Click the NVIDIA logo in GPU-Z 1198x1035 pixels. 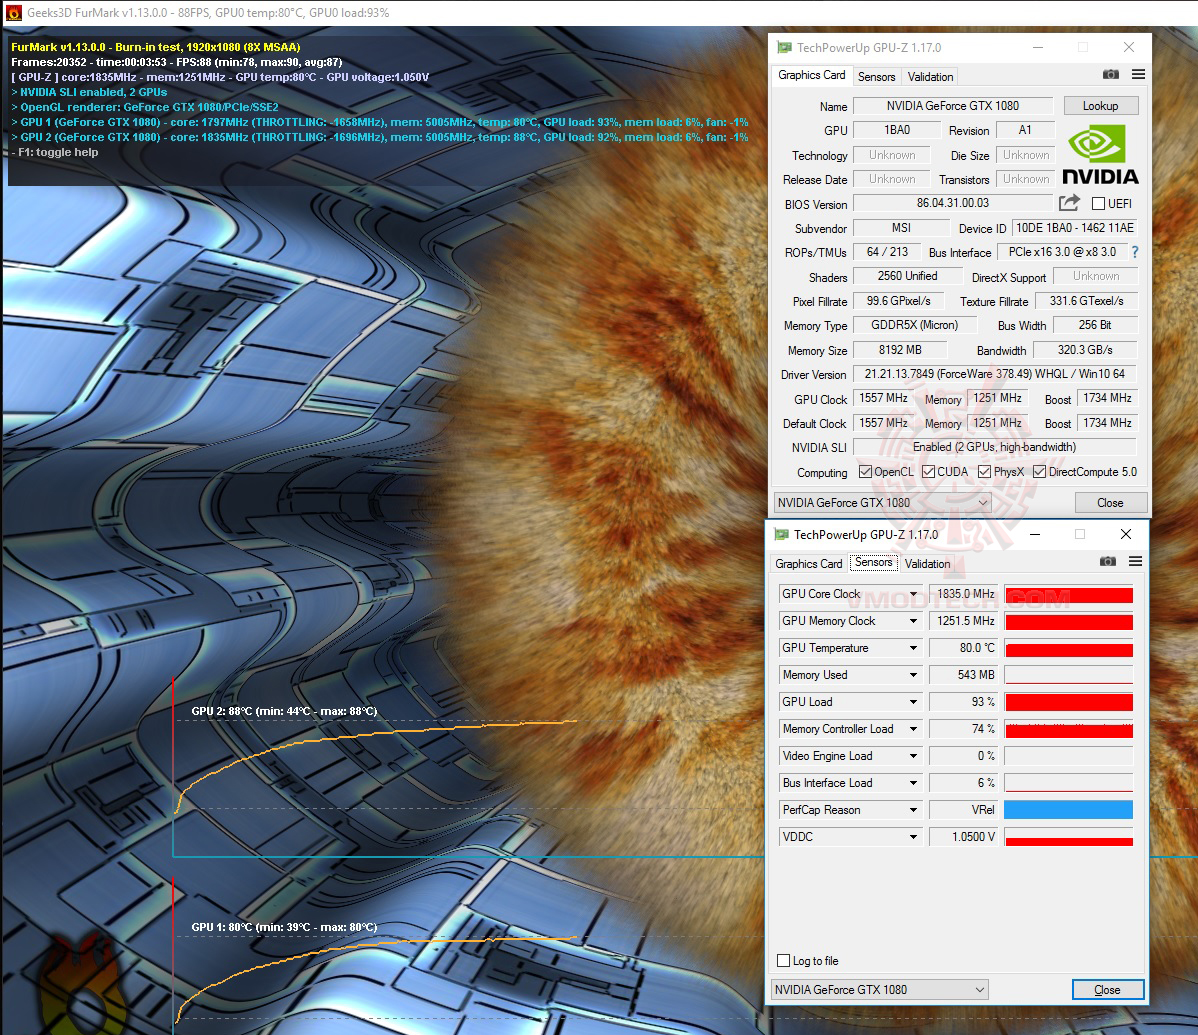(x=1100, y=155)
